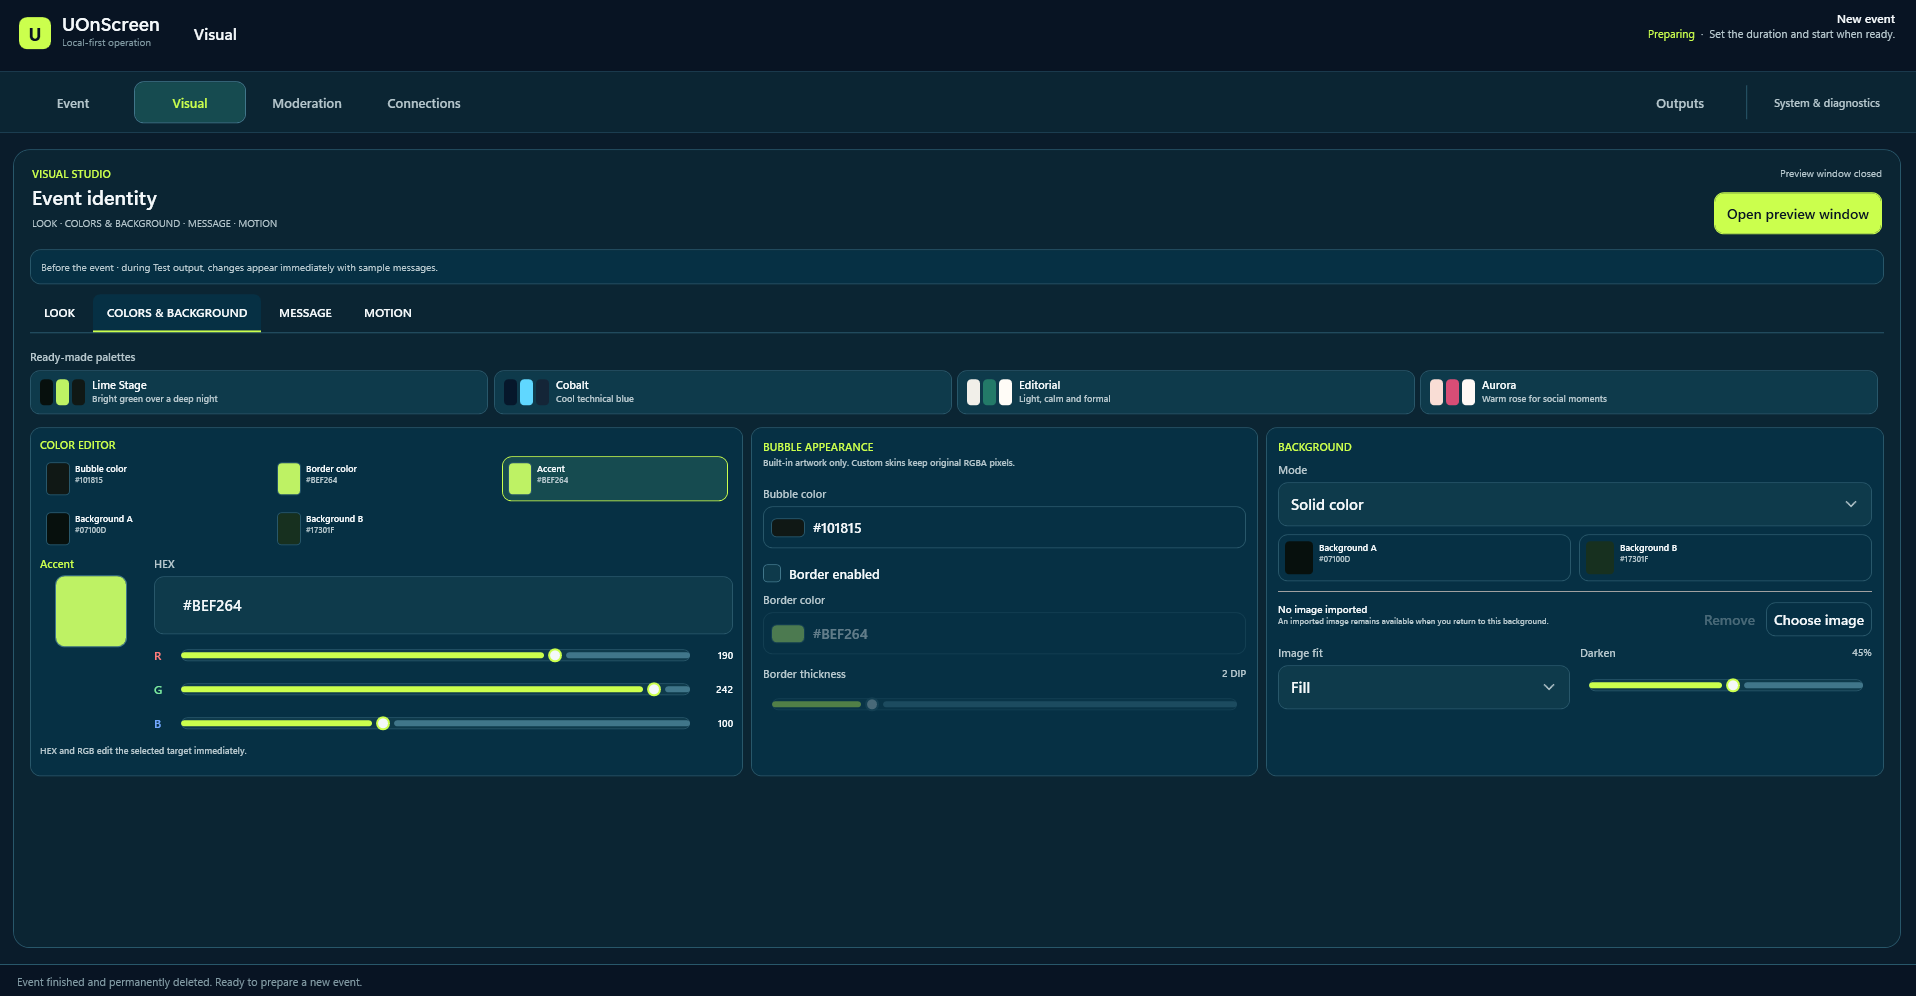Click the green value 242
This screenshot has height=996, width=1916.
(x=724, y=690)
